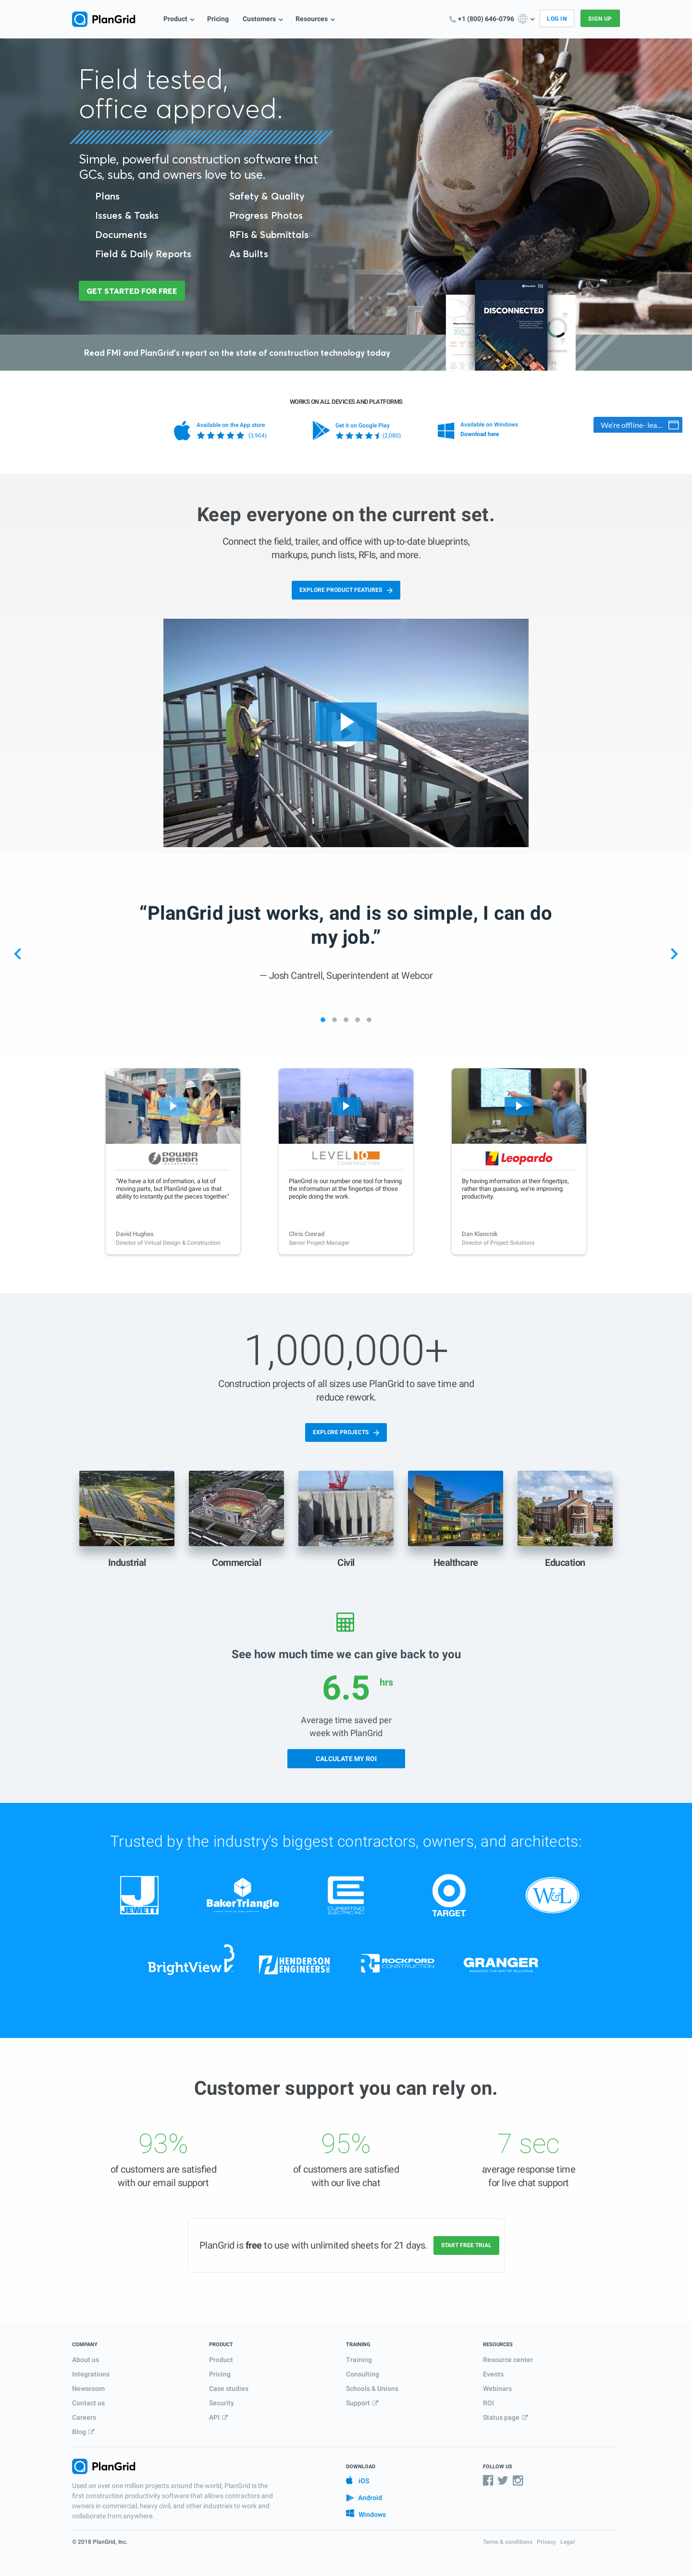Play the main product video
This screenshot has height=2576, width=692.
[346, 722]
